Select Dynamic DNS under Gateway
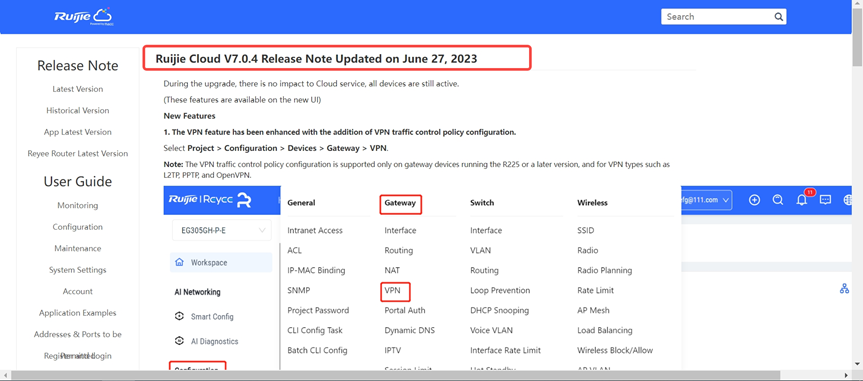The width and height of the screenshot is (863, 381). [x=409, y=330]
